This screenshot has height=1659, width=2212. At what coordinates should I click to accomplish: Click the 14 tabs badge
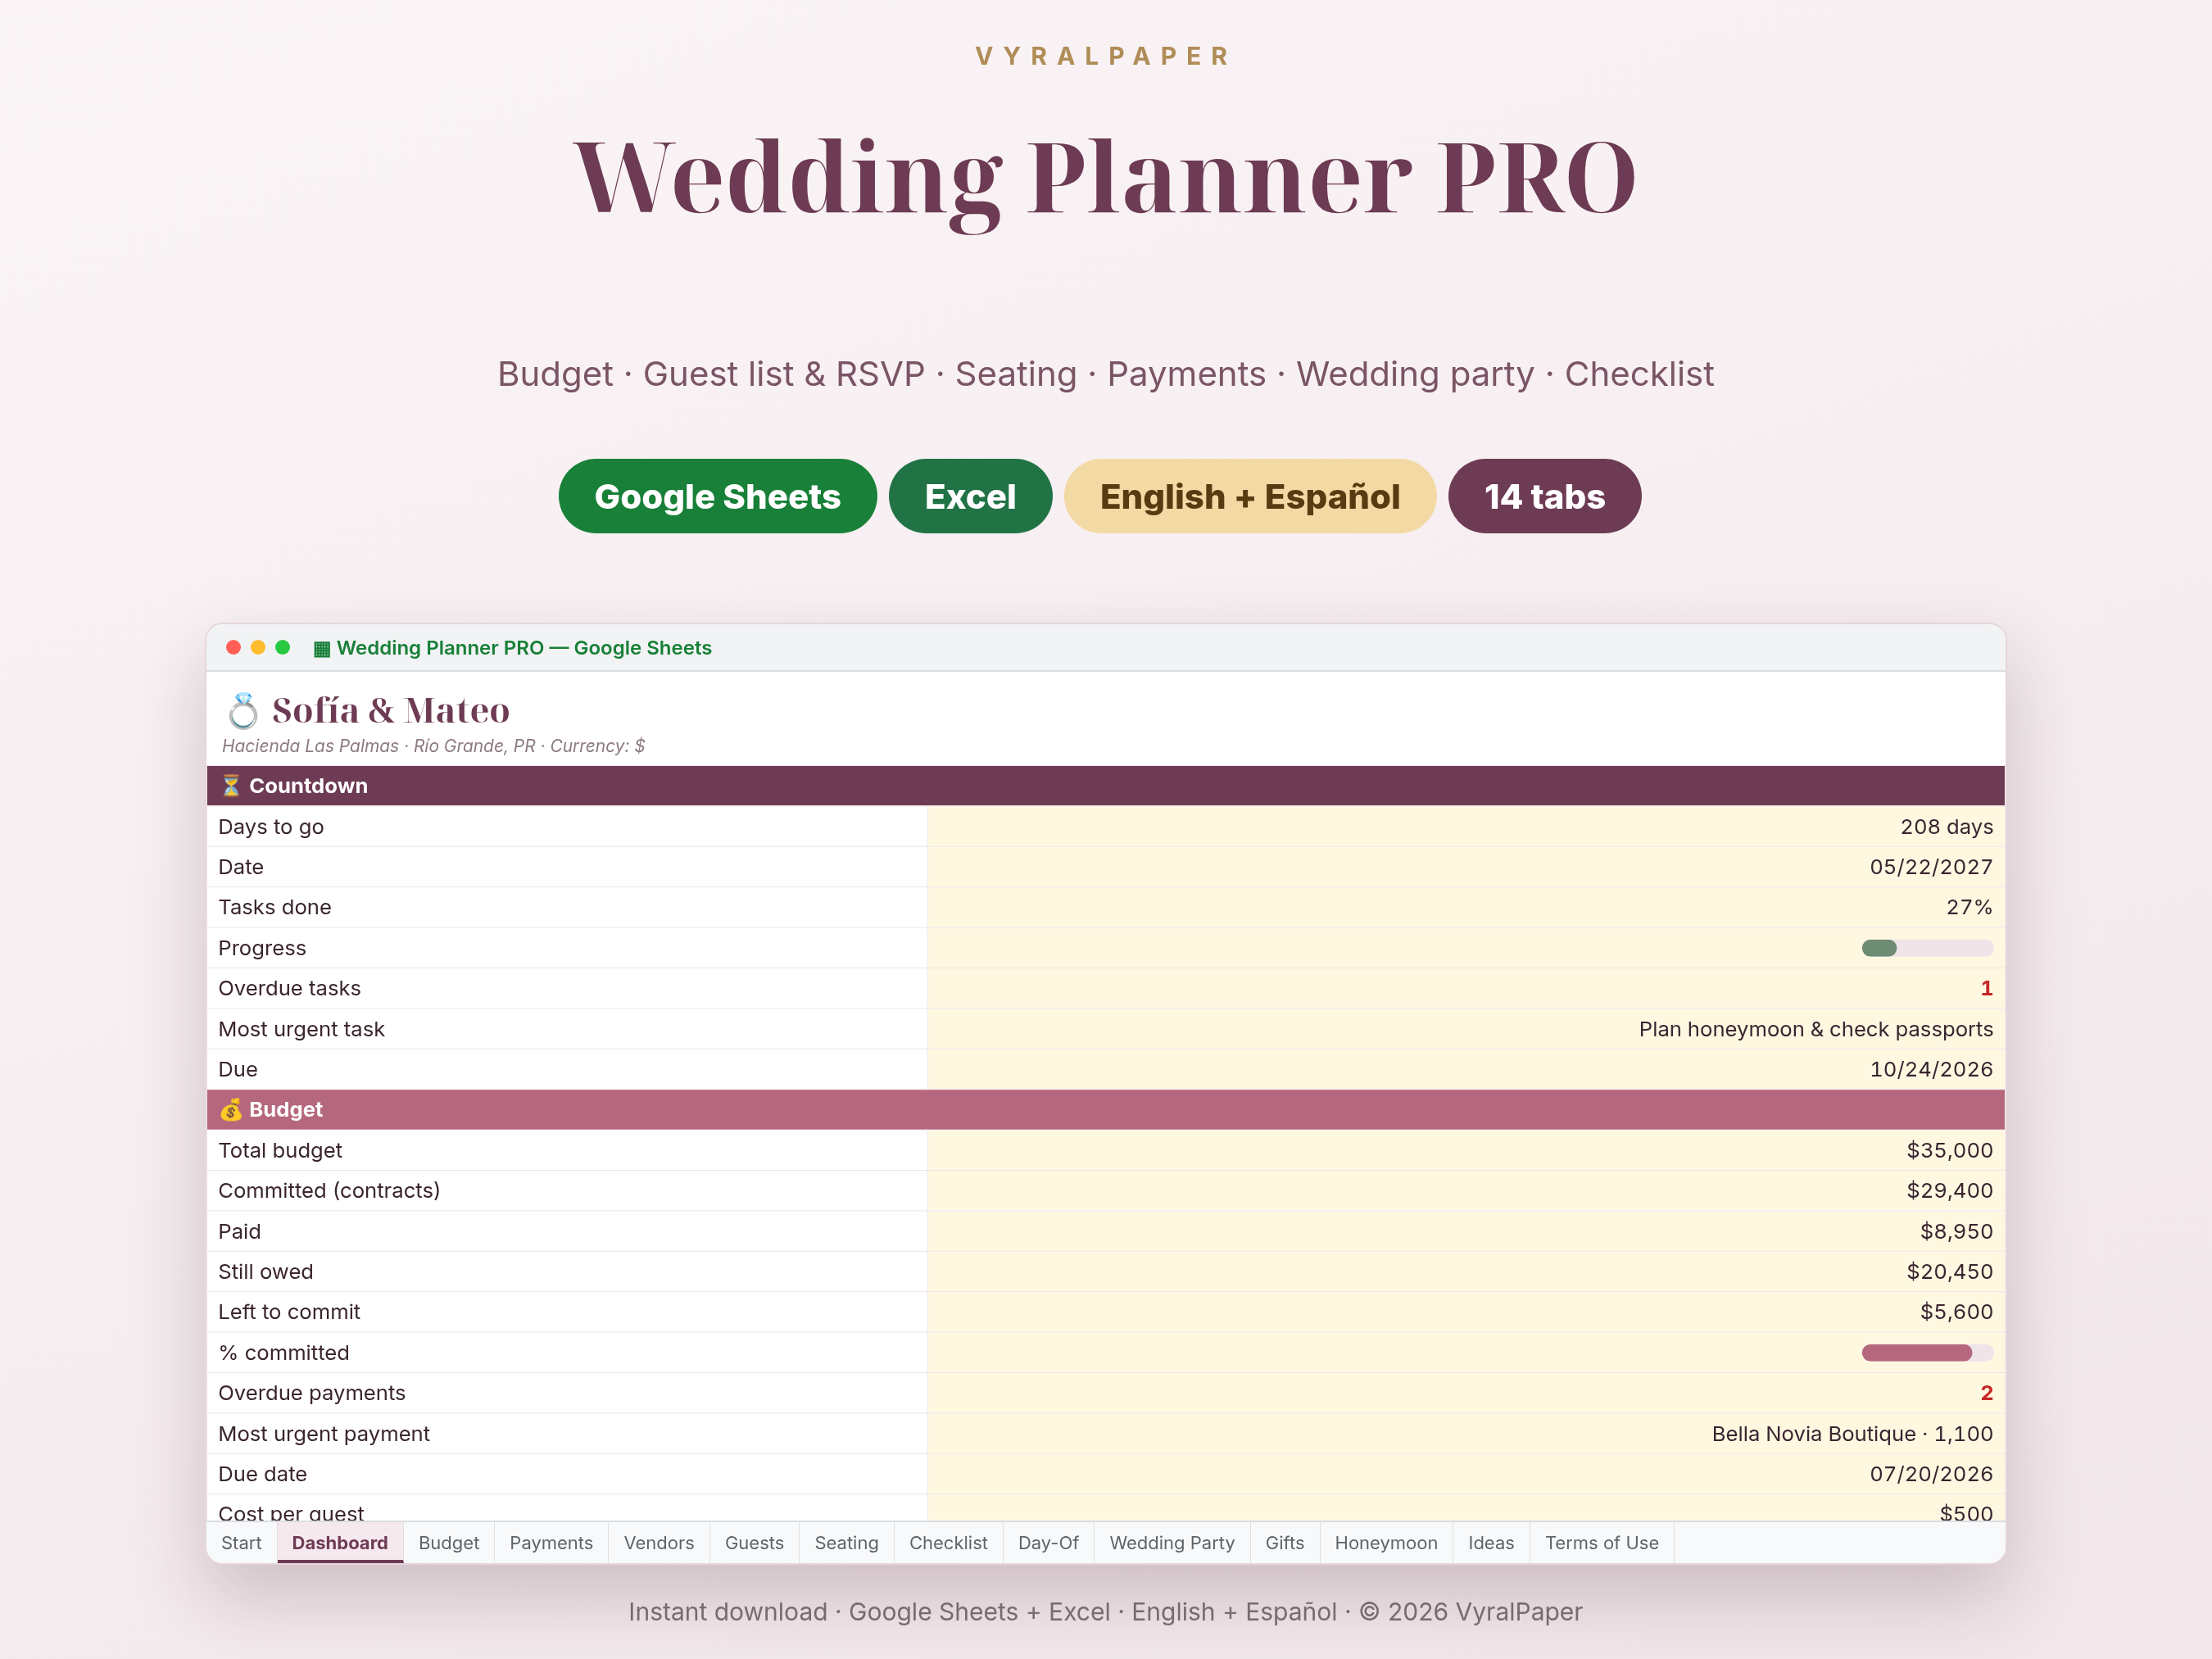[1544, 496]
